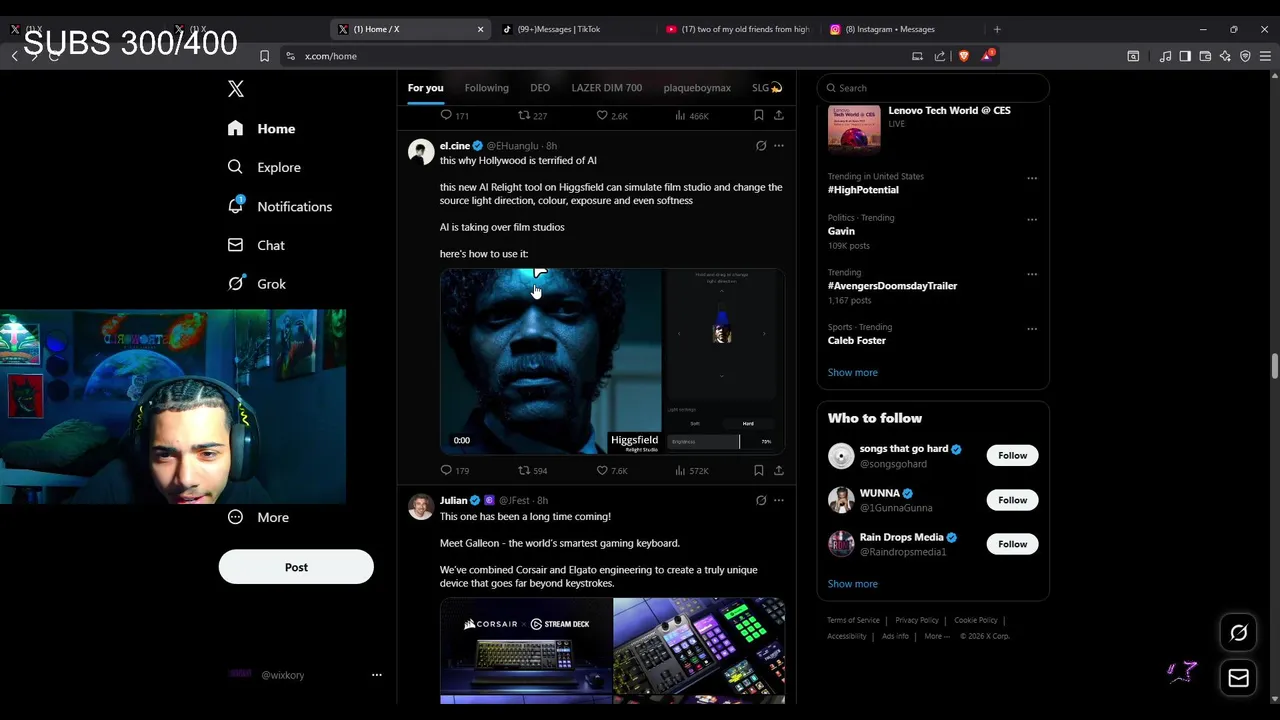Repost el.cine post (594)
This screenshot has height=720, width=1280.
(x=532, y=470)
